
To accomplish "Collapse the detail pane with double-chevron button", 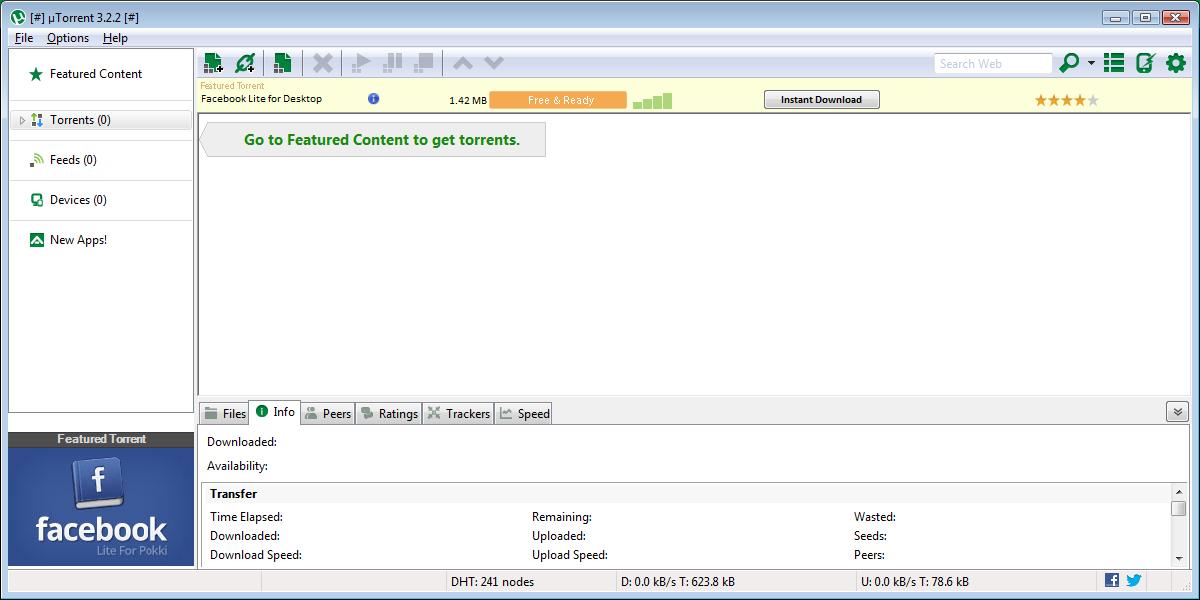I will click(1177, 412).
